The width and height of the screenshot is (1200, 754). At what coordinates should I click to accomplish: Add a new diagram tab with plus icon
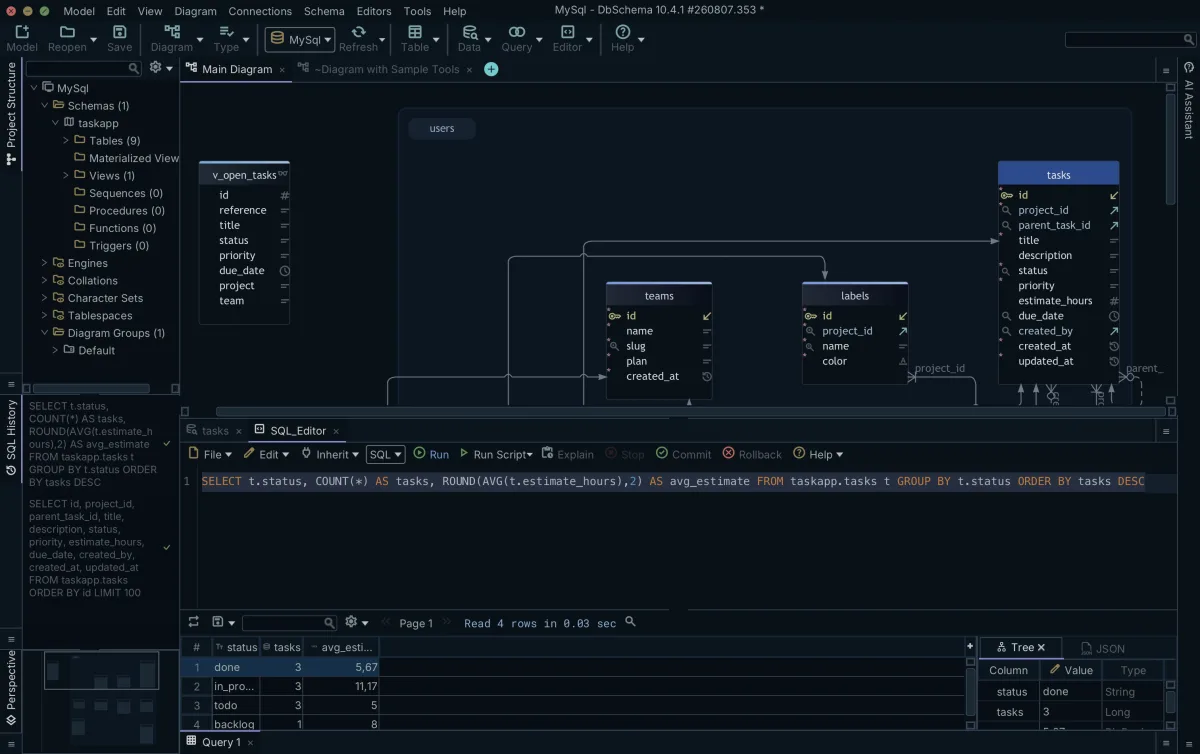pos(491,69)
